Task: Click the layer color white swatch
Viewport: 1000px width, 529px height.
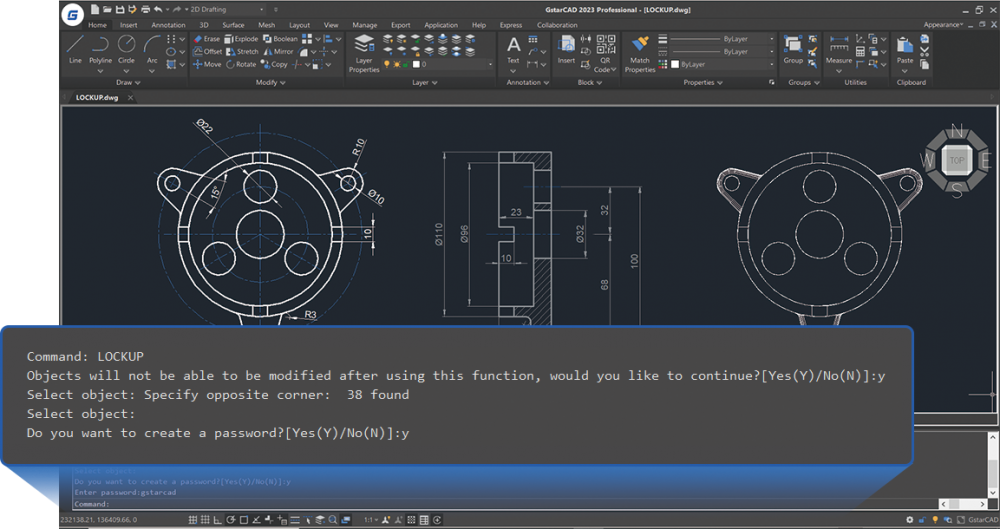Action: pyautogui.click(x=416, y=64)
